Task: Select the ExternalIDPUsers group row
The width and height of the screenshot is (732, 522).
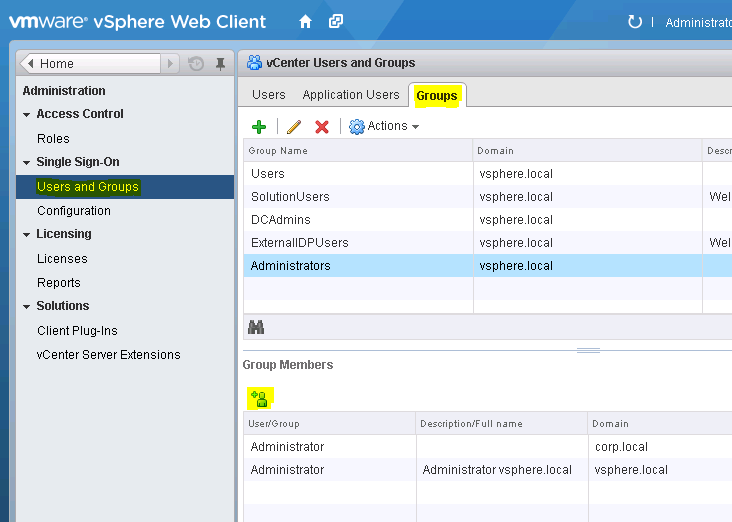Action: (x=488, y=243)
